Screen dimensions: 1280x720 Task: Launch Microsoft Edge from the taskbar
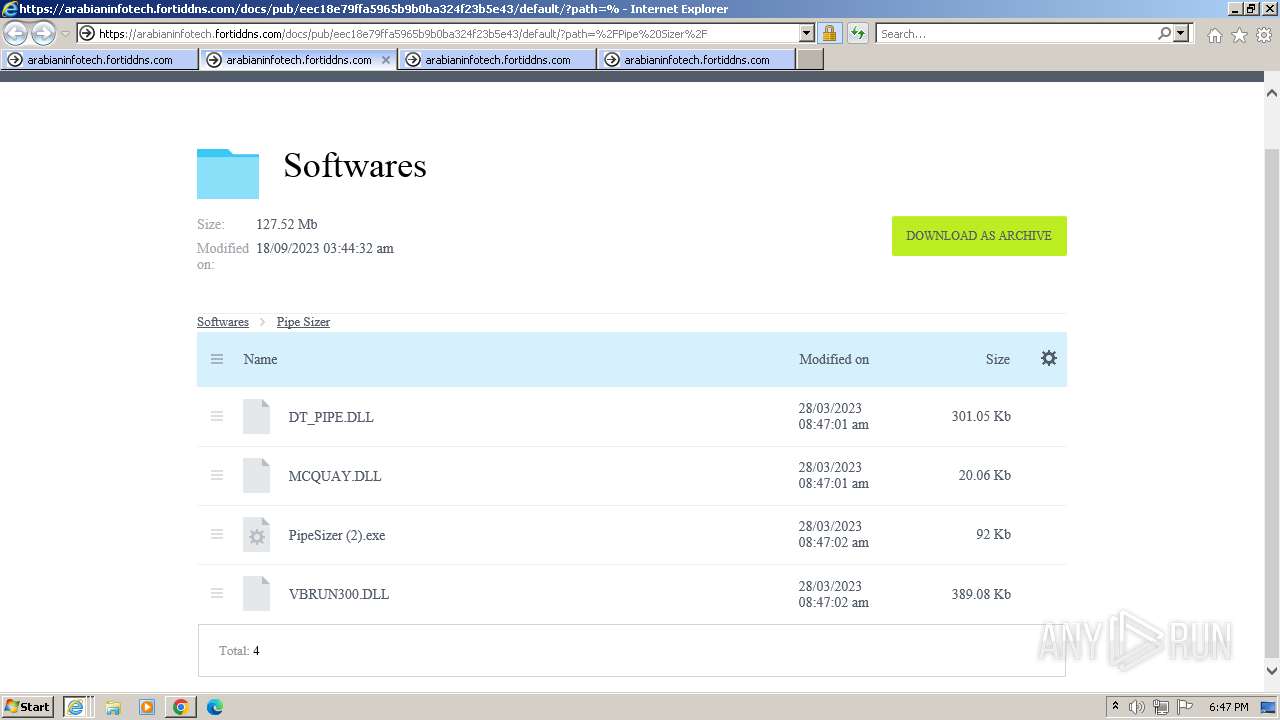(215, 707)
